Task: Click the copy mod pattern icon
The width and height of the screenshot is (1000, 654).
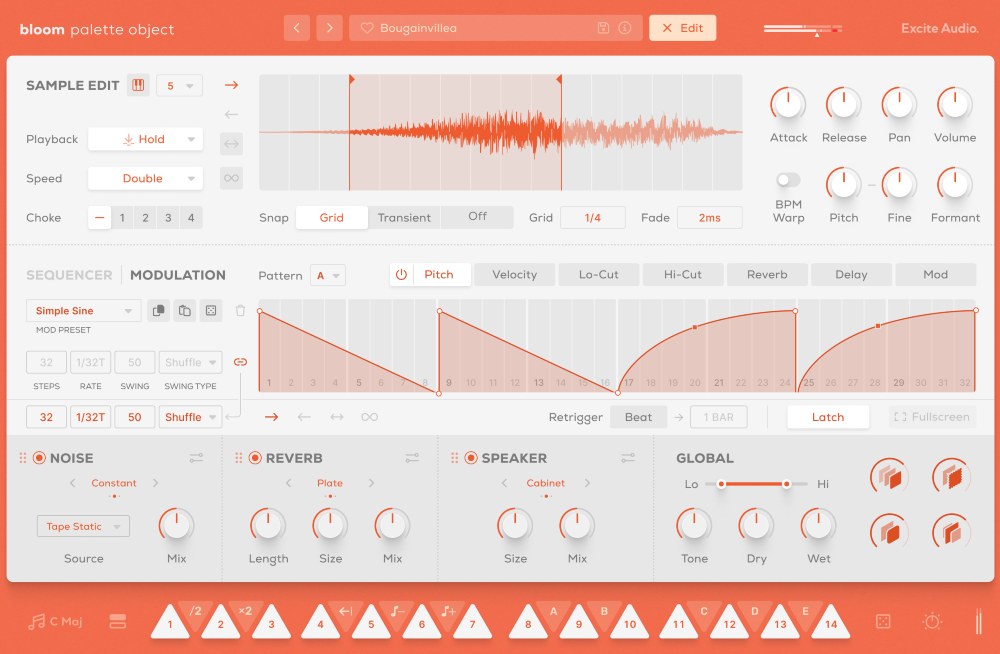Action: pyautogui.click(x=157, y=310)
